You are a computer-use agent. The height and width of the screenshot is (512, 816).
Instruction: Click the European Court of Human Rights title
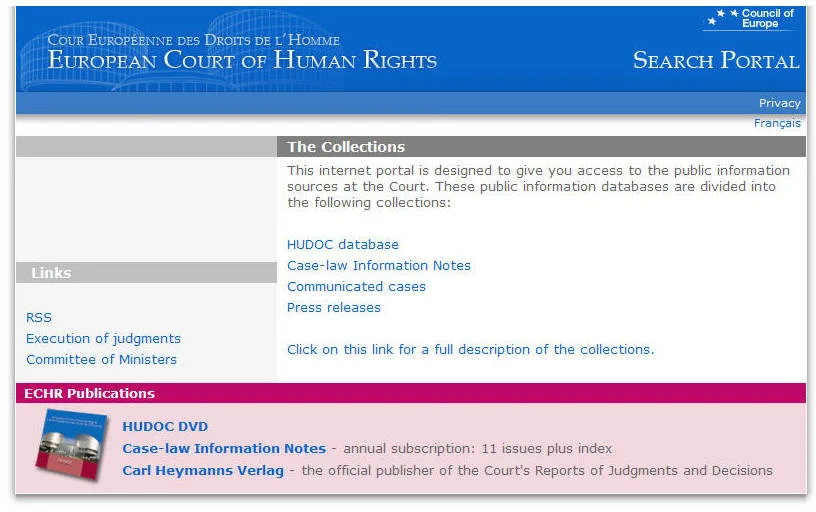pos(242,60)
